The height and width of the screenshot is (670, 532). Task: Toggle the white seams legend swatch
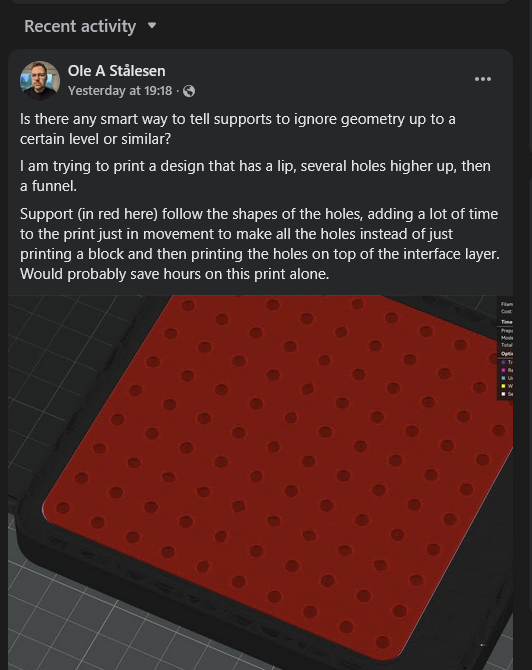pyautogui.click(x=503, y=394)
